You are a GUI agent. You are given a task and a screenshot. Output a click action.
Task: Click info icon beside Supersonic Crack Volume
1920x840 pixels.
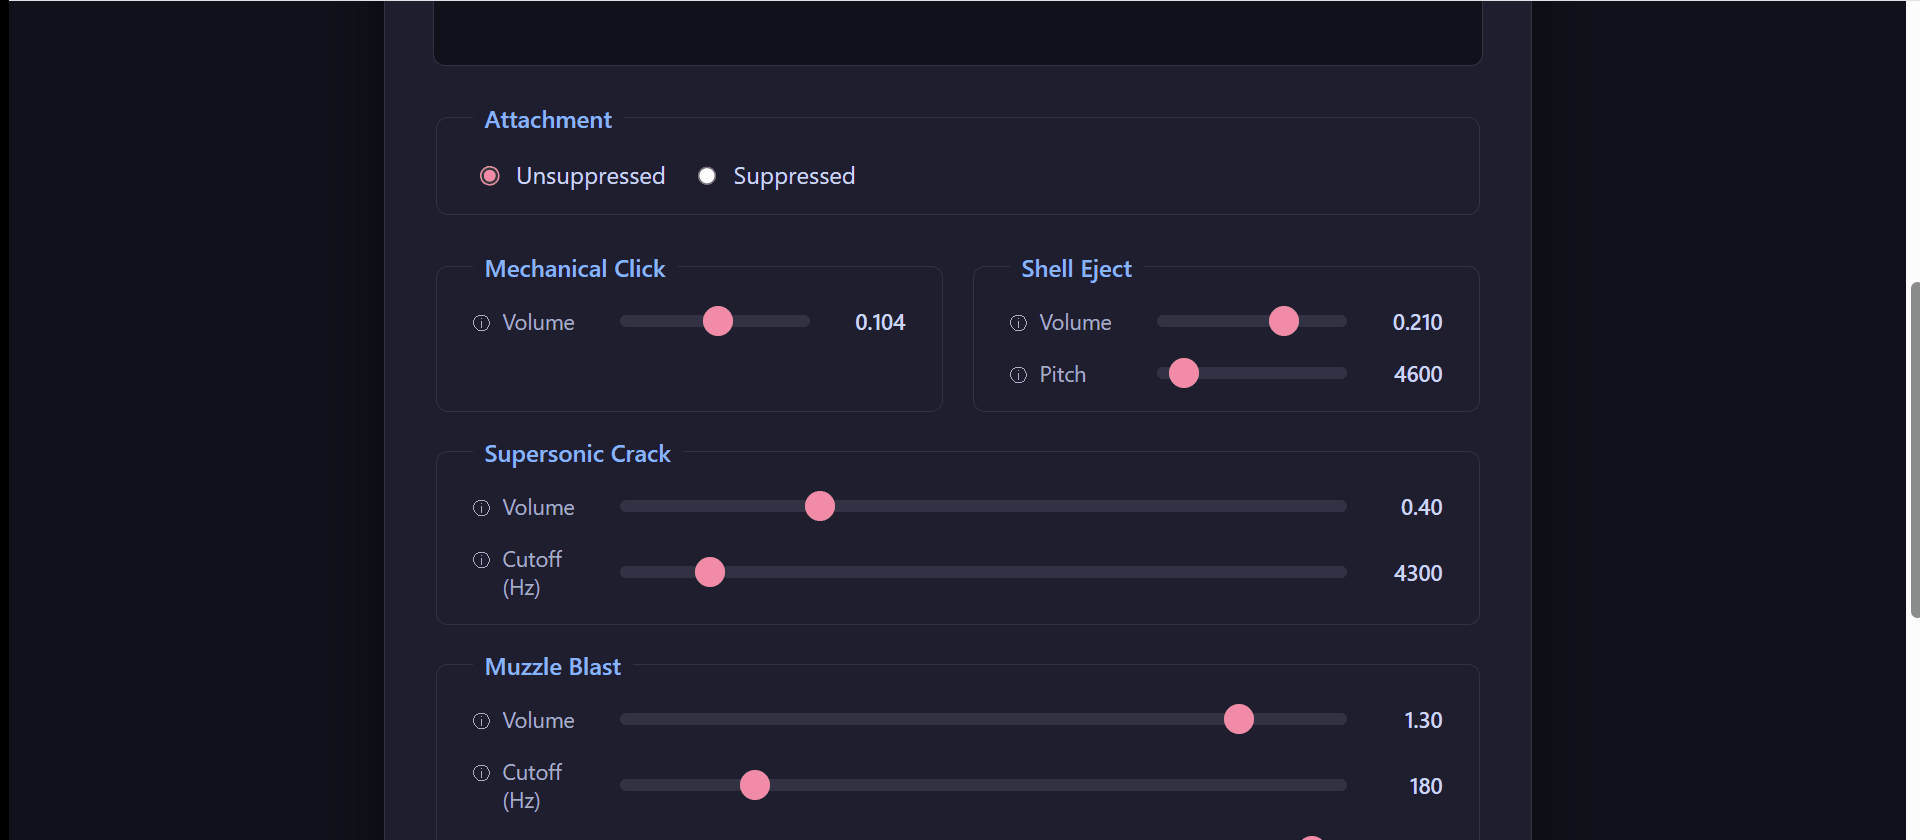tap(481, 508)
